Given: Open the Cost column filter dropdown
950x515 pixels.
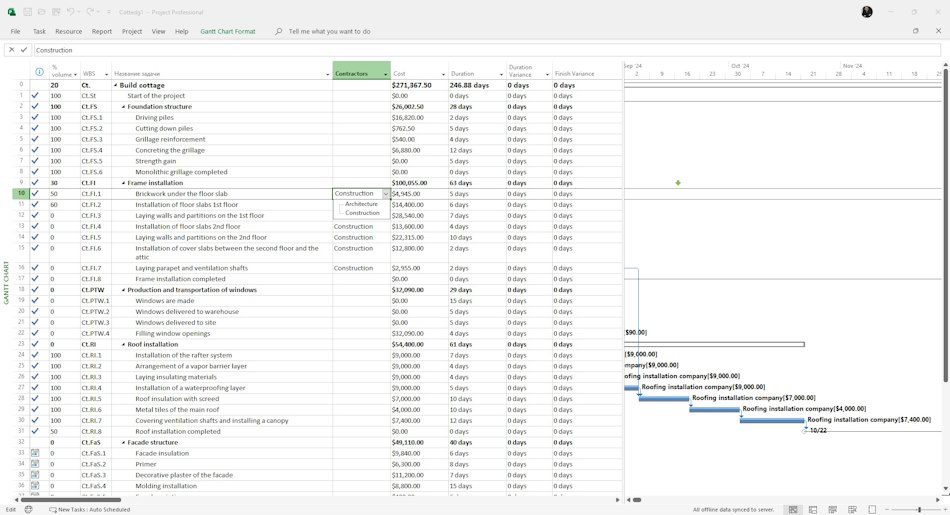Looking at the screenshot, I should pyautogui.click(x=443, y=74).
